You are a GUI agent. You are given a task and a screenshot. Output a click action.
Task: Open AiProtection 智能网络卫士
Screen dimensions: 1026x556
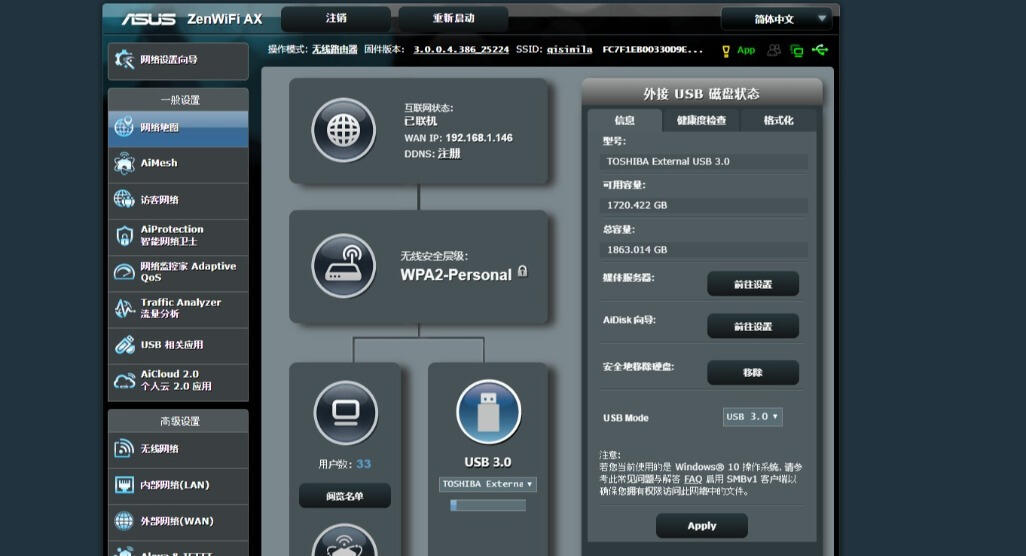(x=178, y=235)
